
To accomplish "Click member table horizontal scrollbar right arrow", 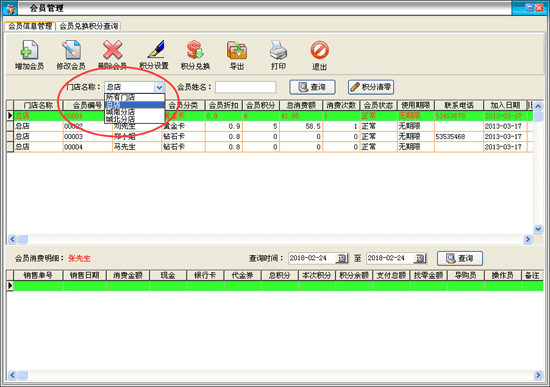I will [528, 239].
